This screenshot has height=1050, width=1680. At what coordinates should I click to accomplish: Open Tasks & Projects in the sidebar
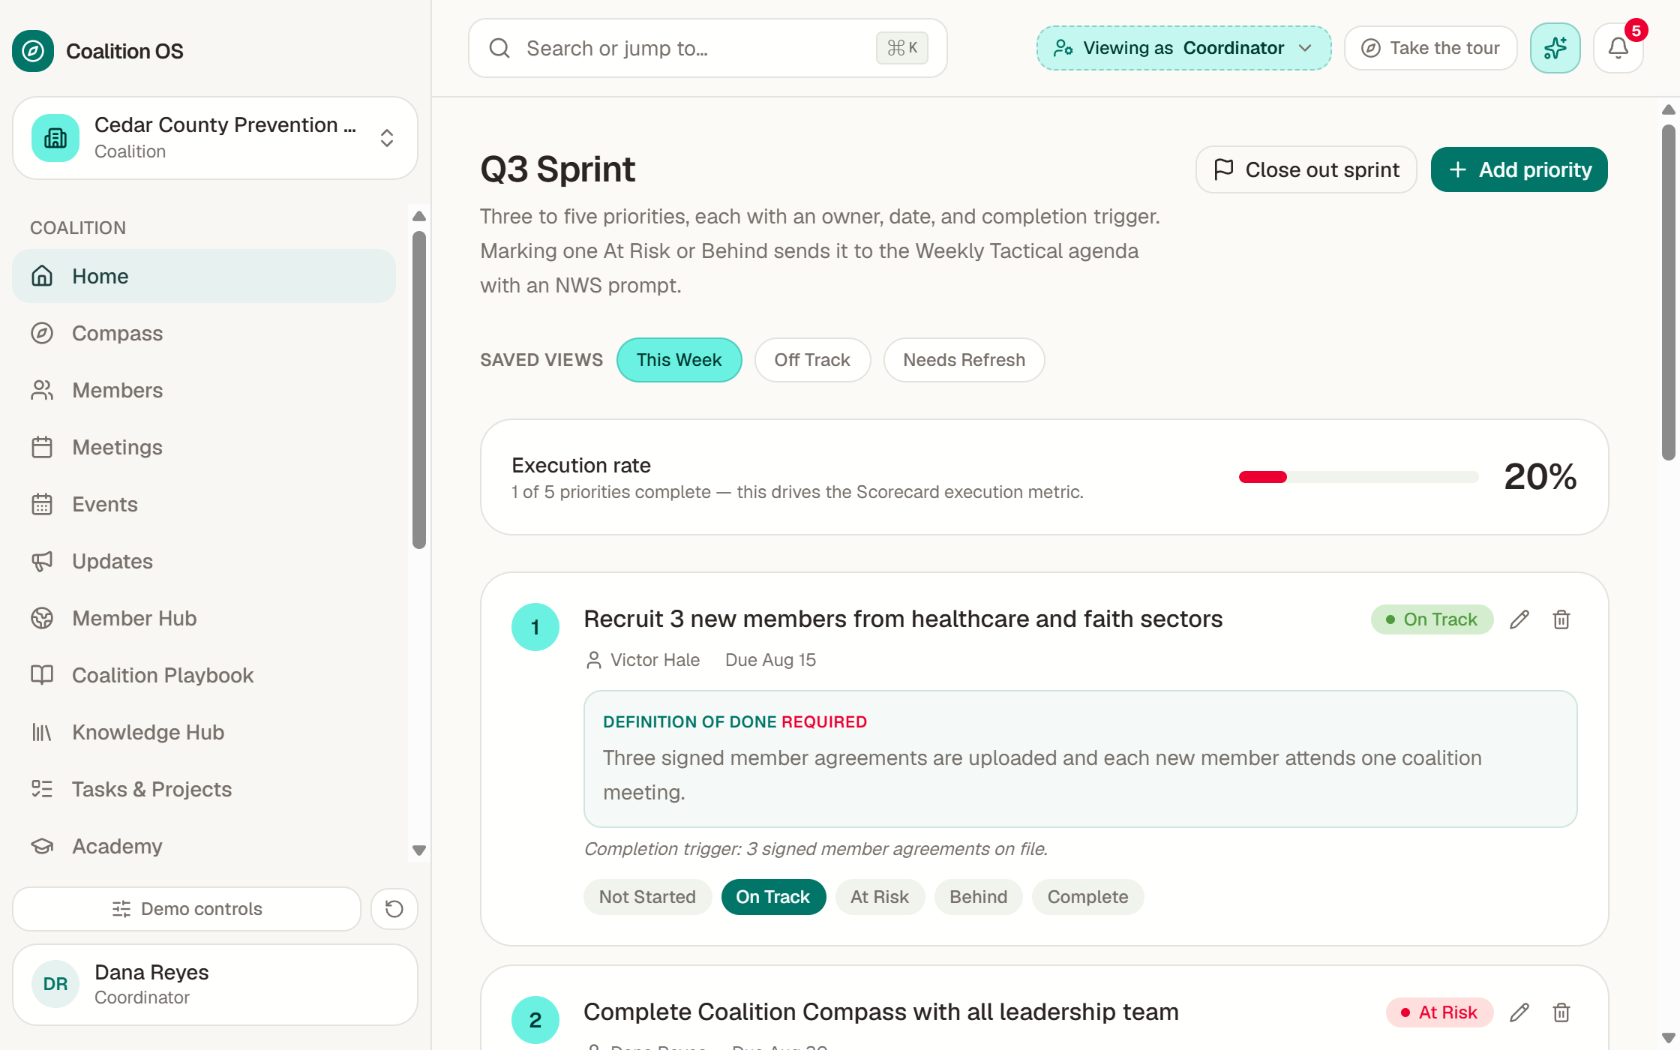tap(204, 789)
